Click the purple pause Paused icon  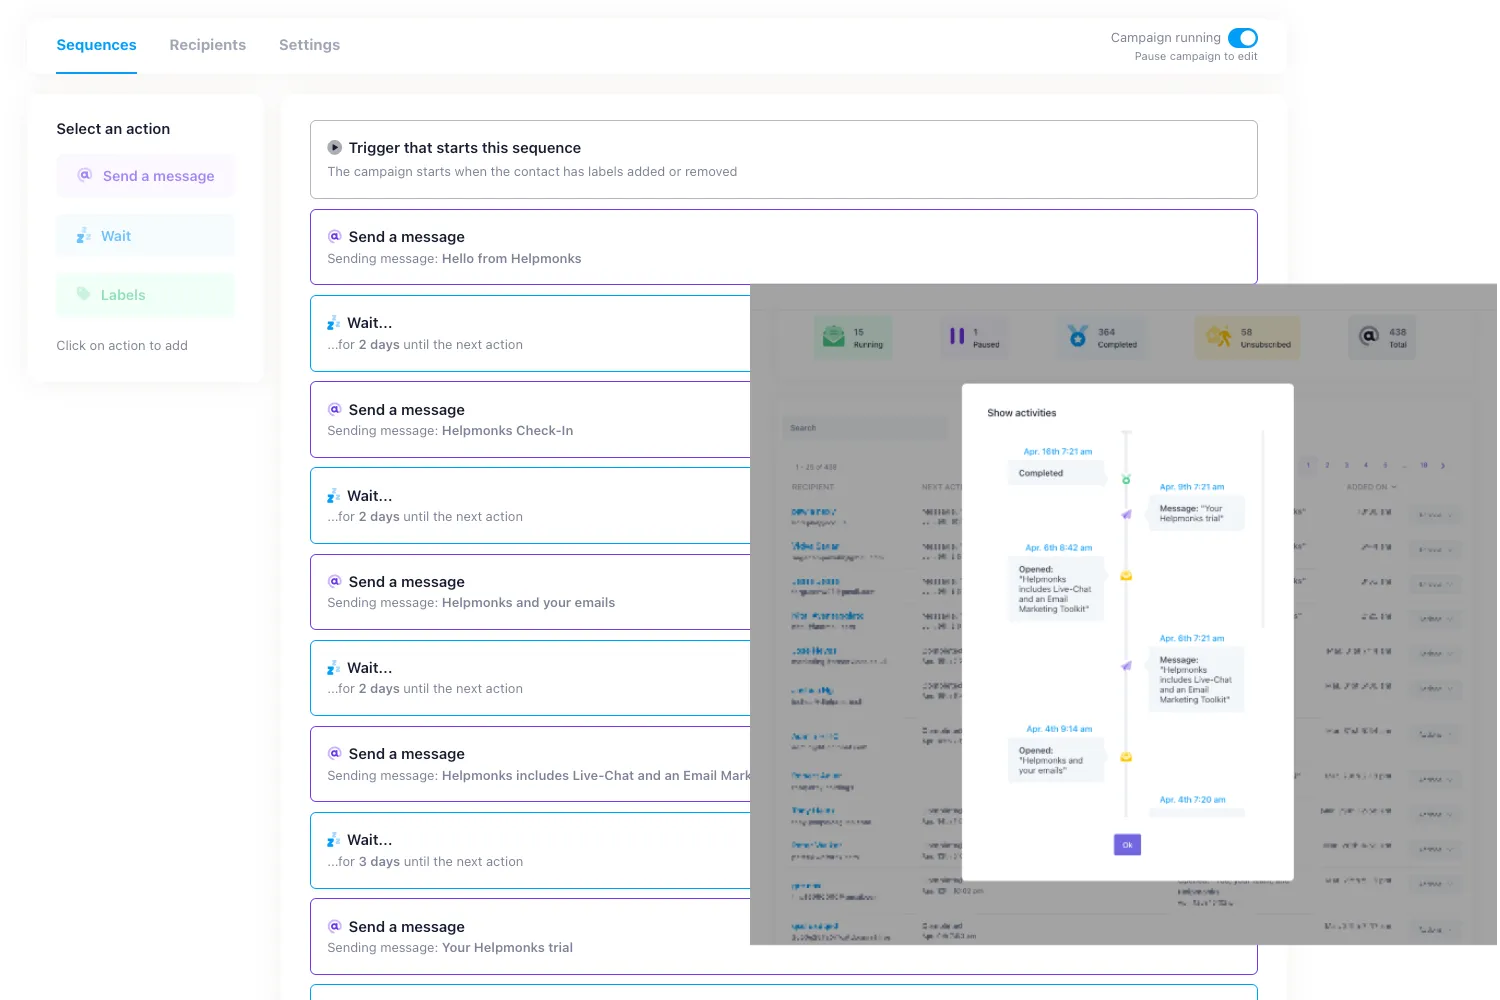pyautogui.click(x=957, y=337)
